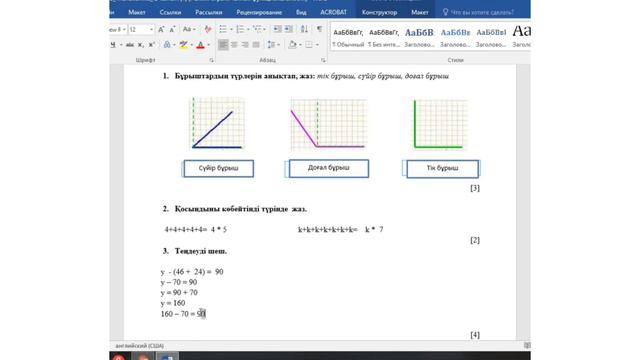Screen dimensions: 640x360
Task: Sort the selected text alphabetically
Action: point(304,29)
